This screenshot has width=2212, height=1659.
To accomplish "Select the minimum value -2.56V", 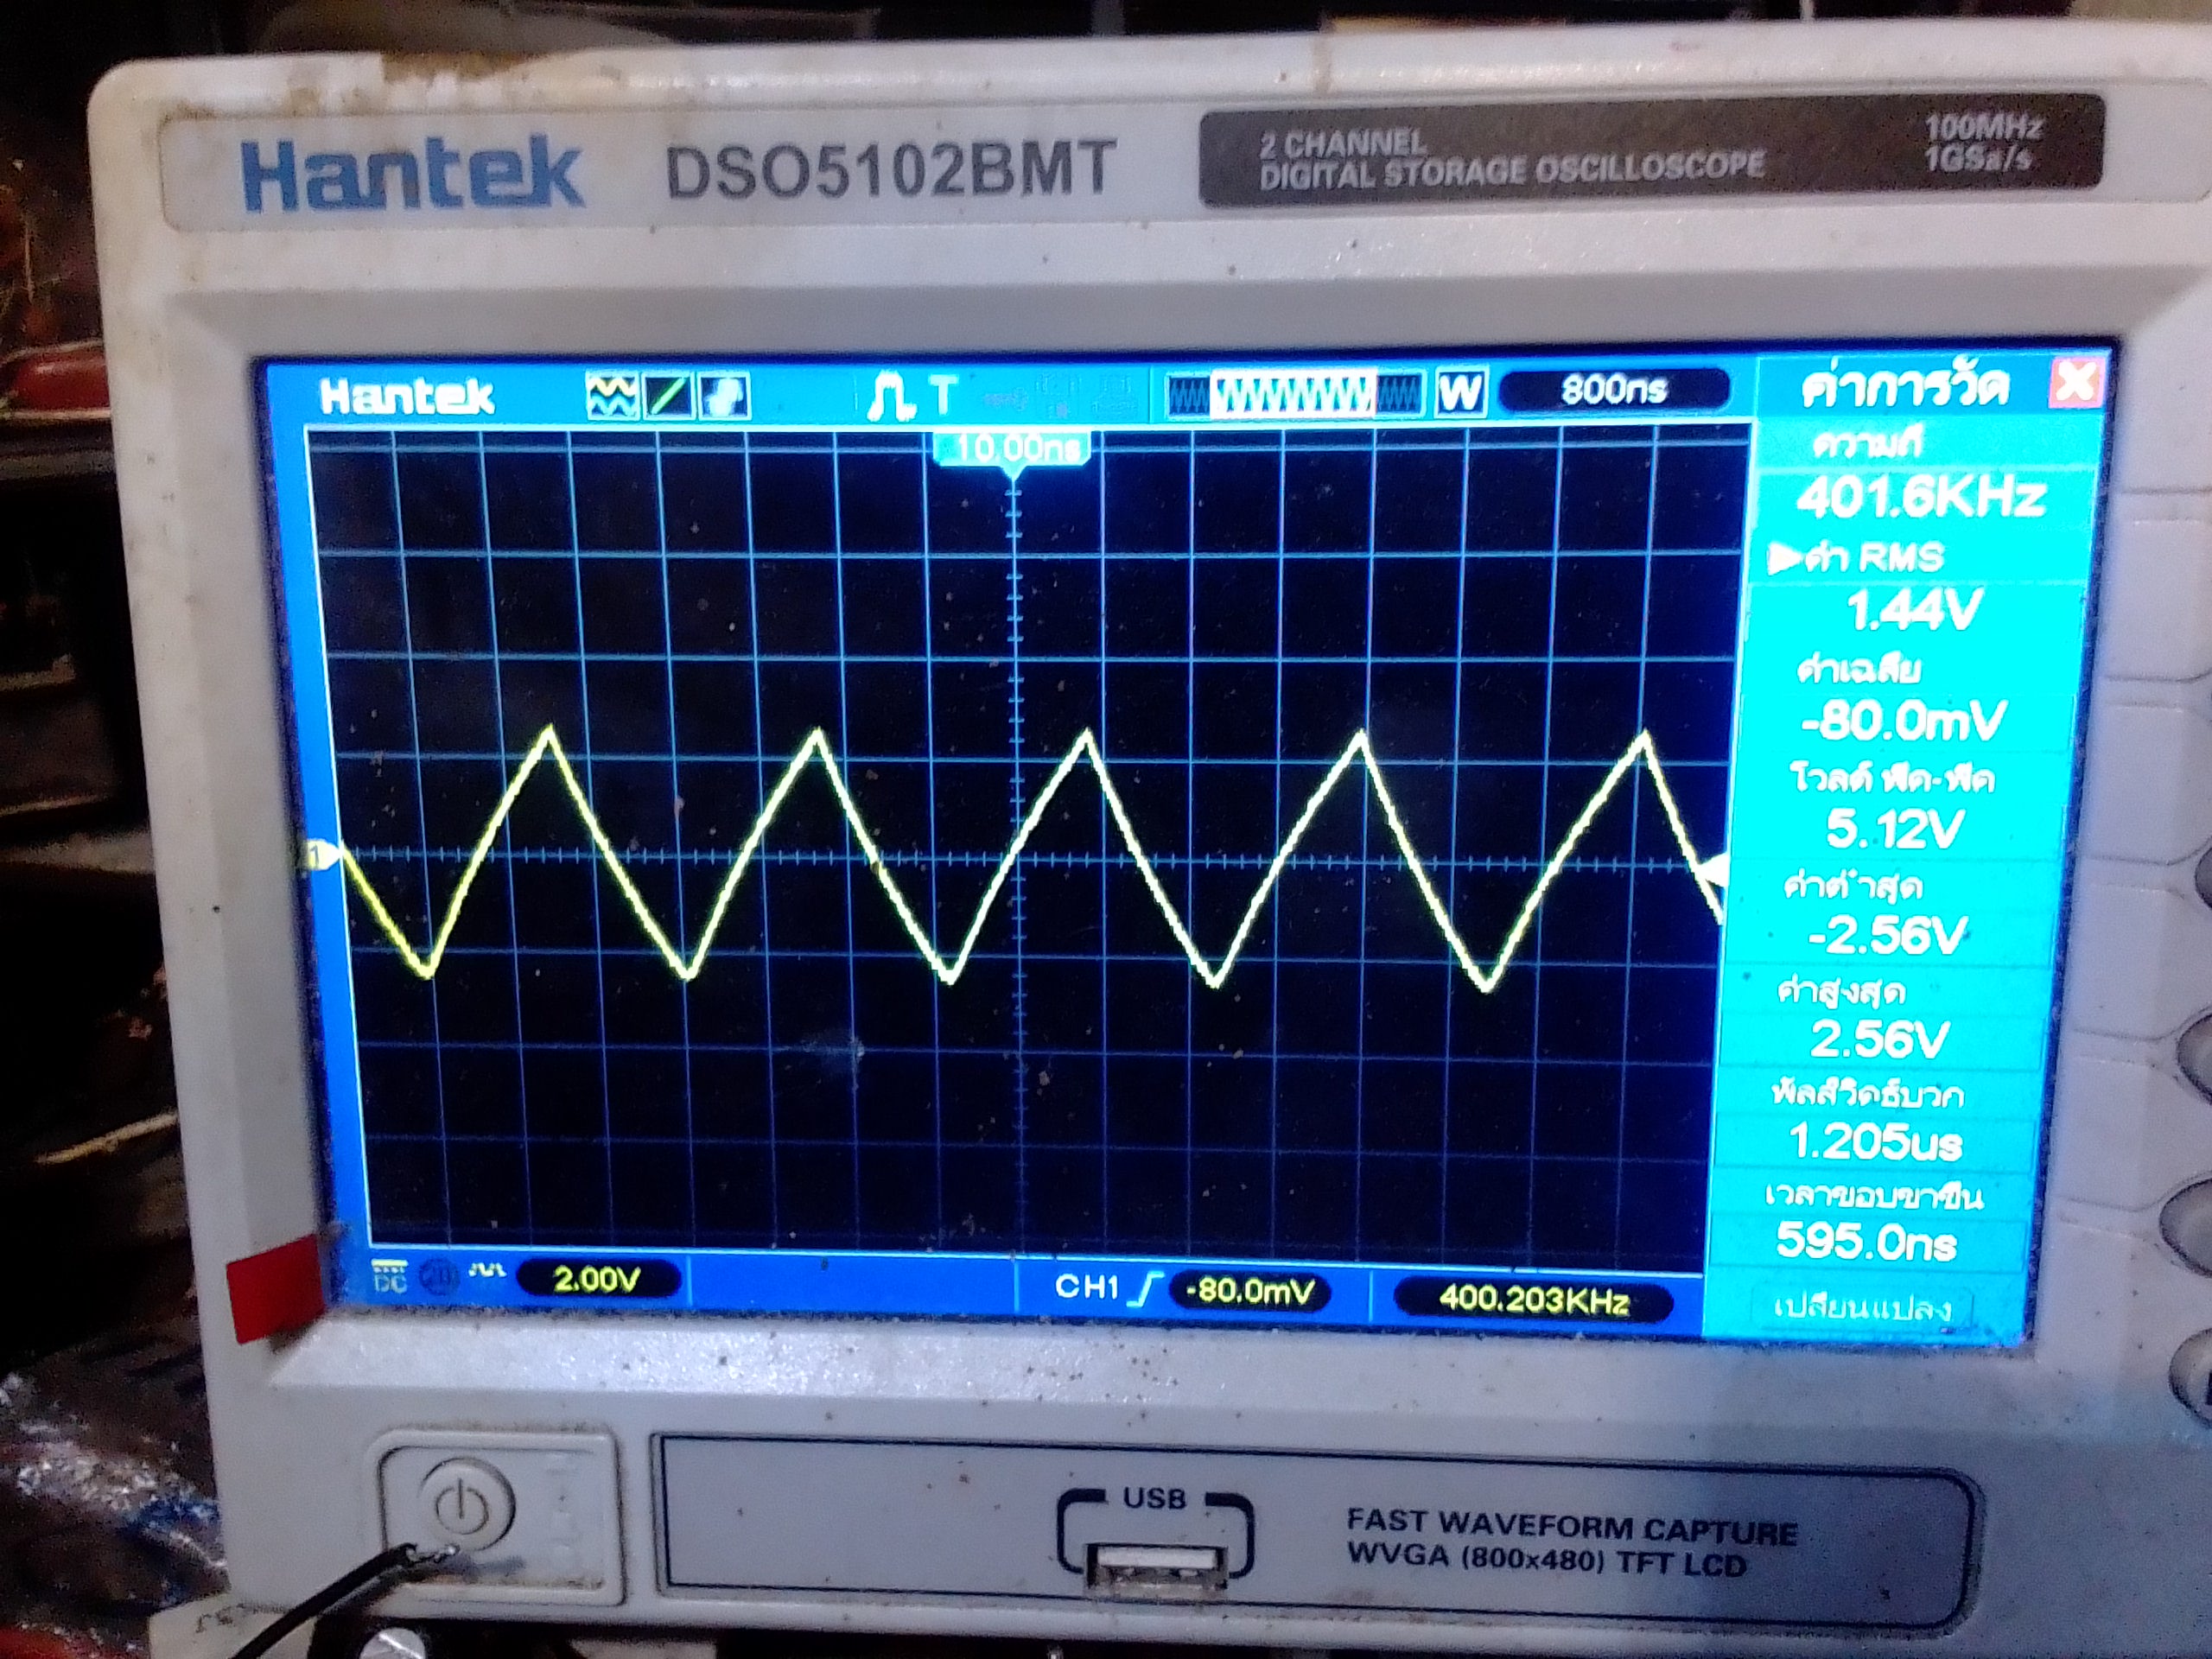I will coord(1886,935).
